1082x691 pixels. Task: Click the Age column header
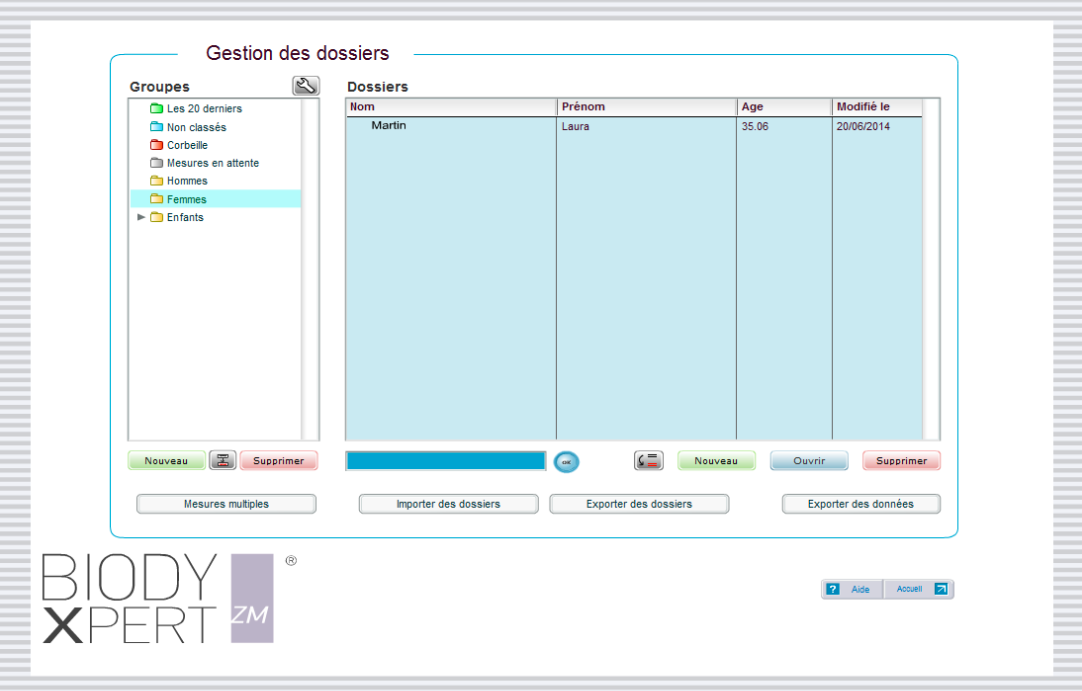coord(783,107)
